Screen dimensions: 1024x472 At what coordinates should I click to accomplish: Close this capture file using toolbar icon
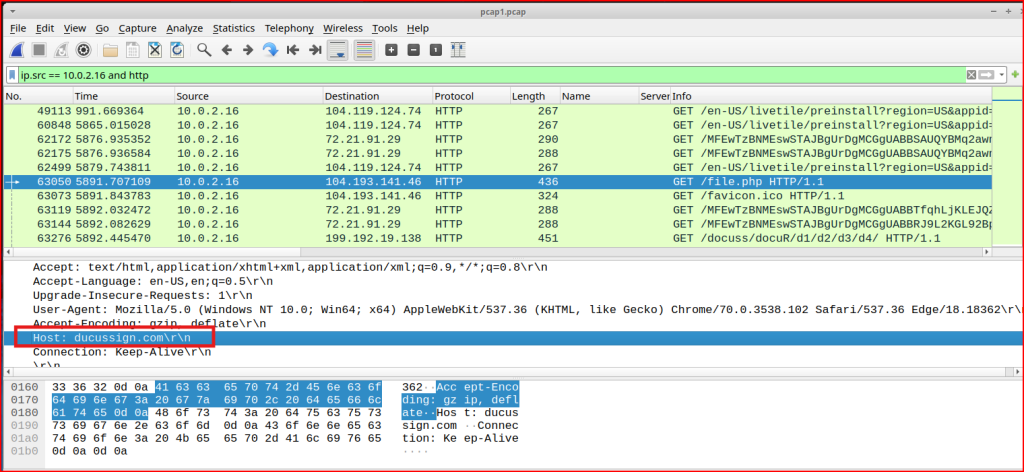(x=155, y=49)
